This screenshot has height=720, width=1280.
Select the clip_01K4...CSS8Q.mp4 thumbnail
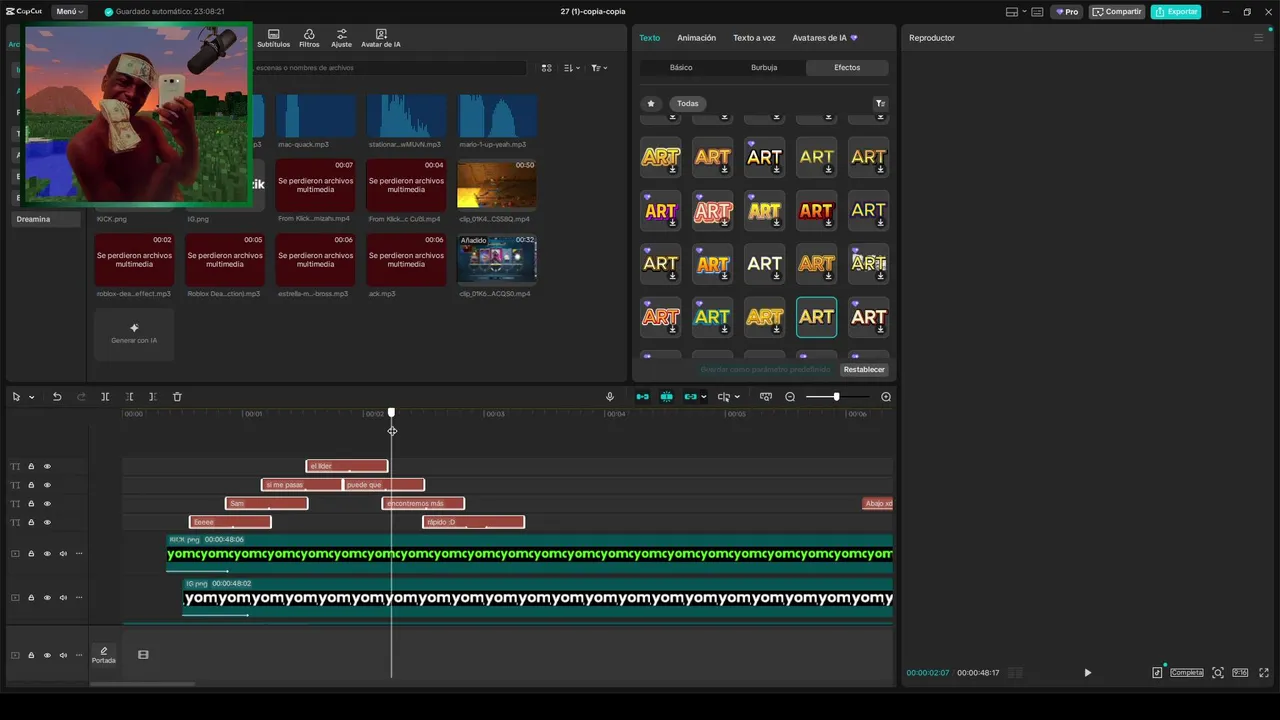coord(497,184)
